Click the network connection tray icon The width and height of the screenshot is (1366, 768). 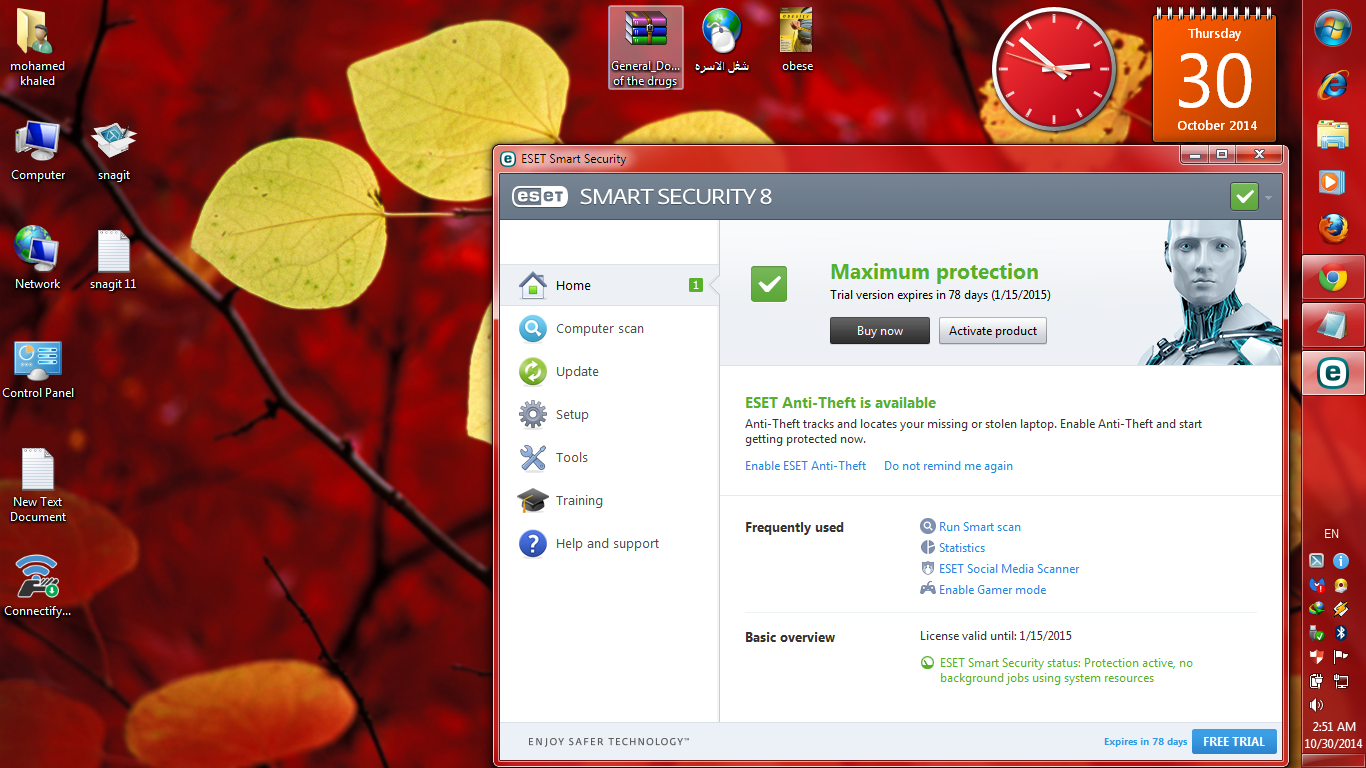point(1341,681)
